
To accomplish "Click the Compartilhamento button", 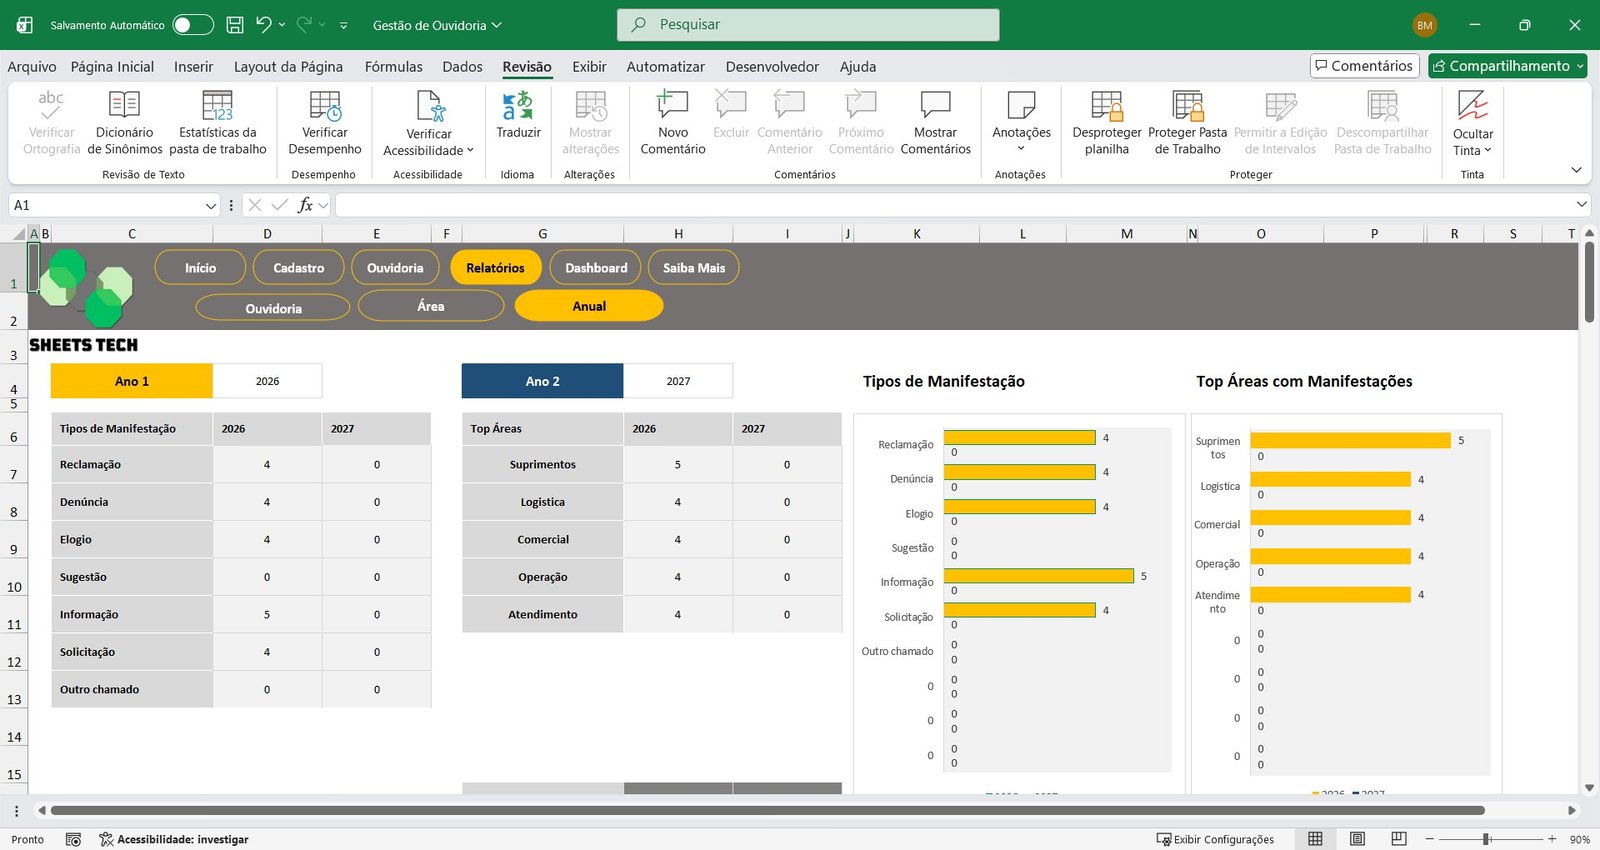I will [x=1500, y=66].
